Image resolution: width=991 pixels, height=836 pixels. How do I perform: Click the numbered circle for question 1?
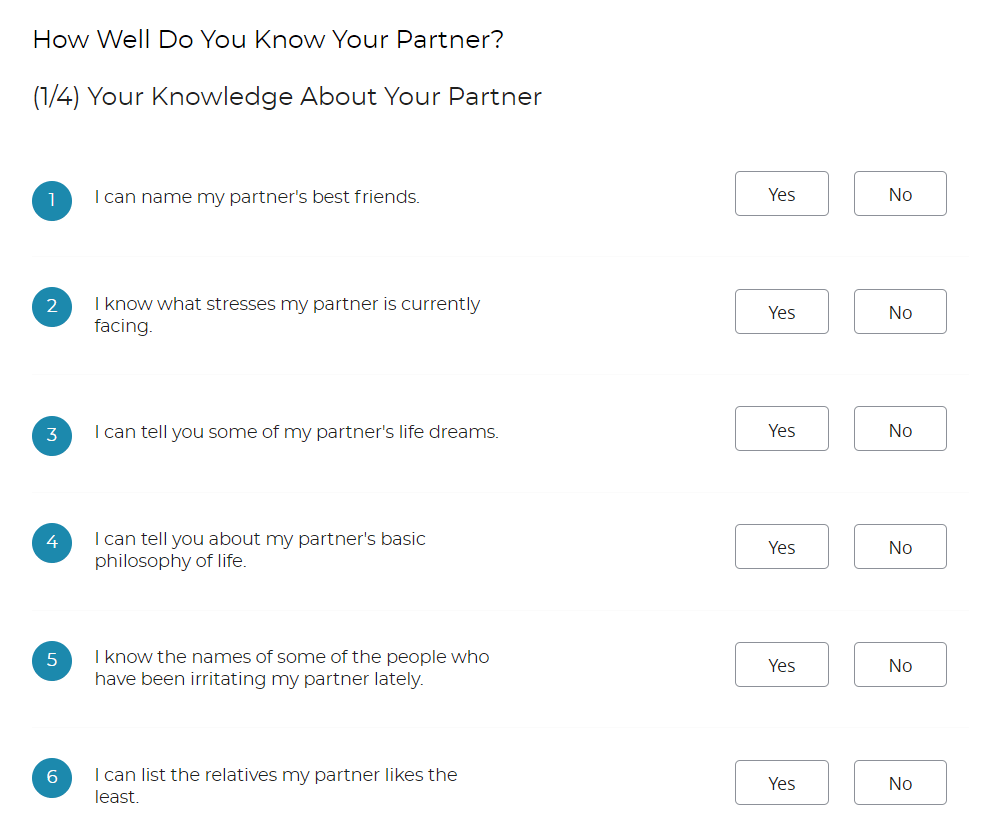pos(52,200)
